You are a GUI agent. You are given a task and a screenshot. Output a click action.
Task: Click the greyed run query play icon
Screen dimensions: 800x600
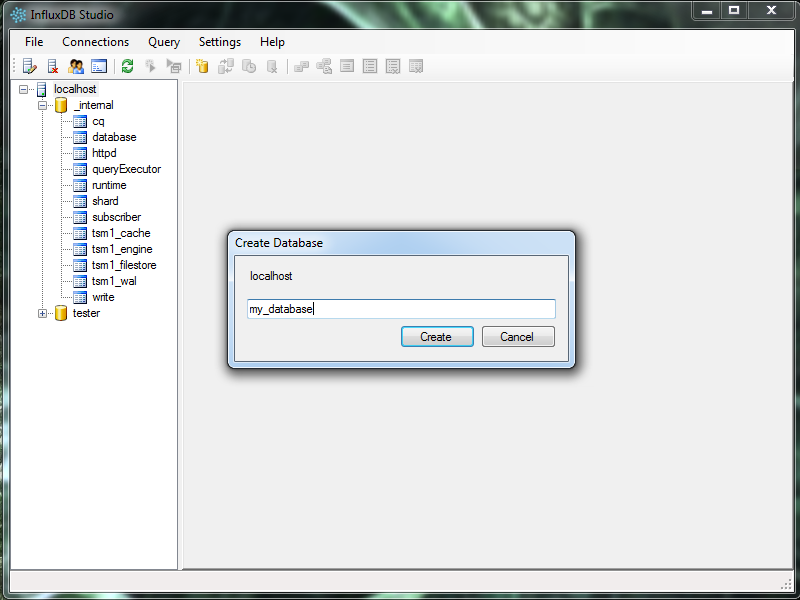(x=151, y=66)
